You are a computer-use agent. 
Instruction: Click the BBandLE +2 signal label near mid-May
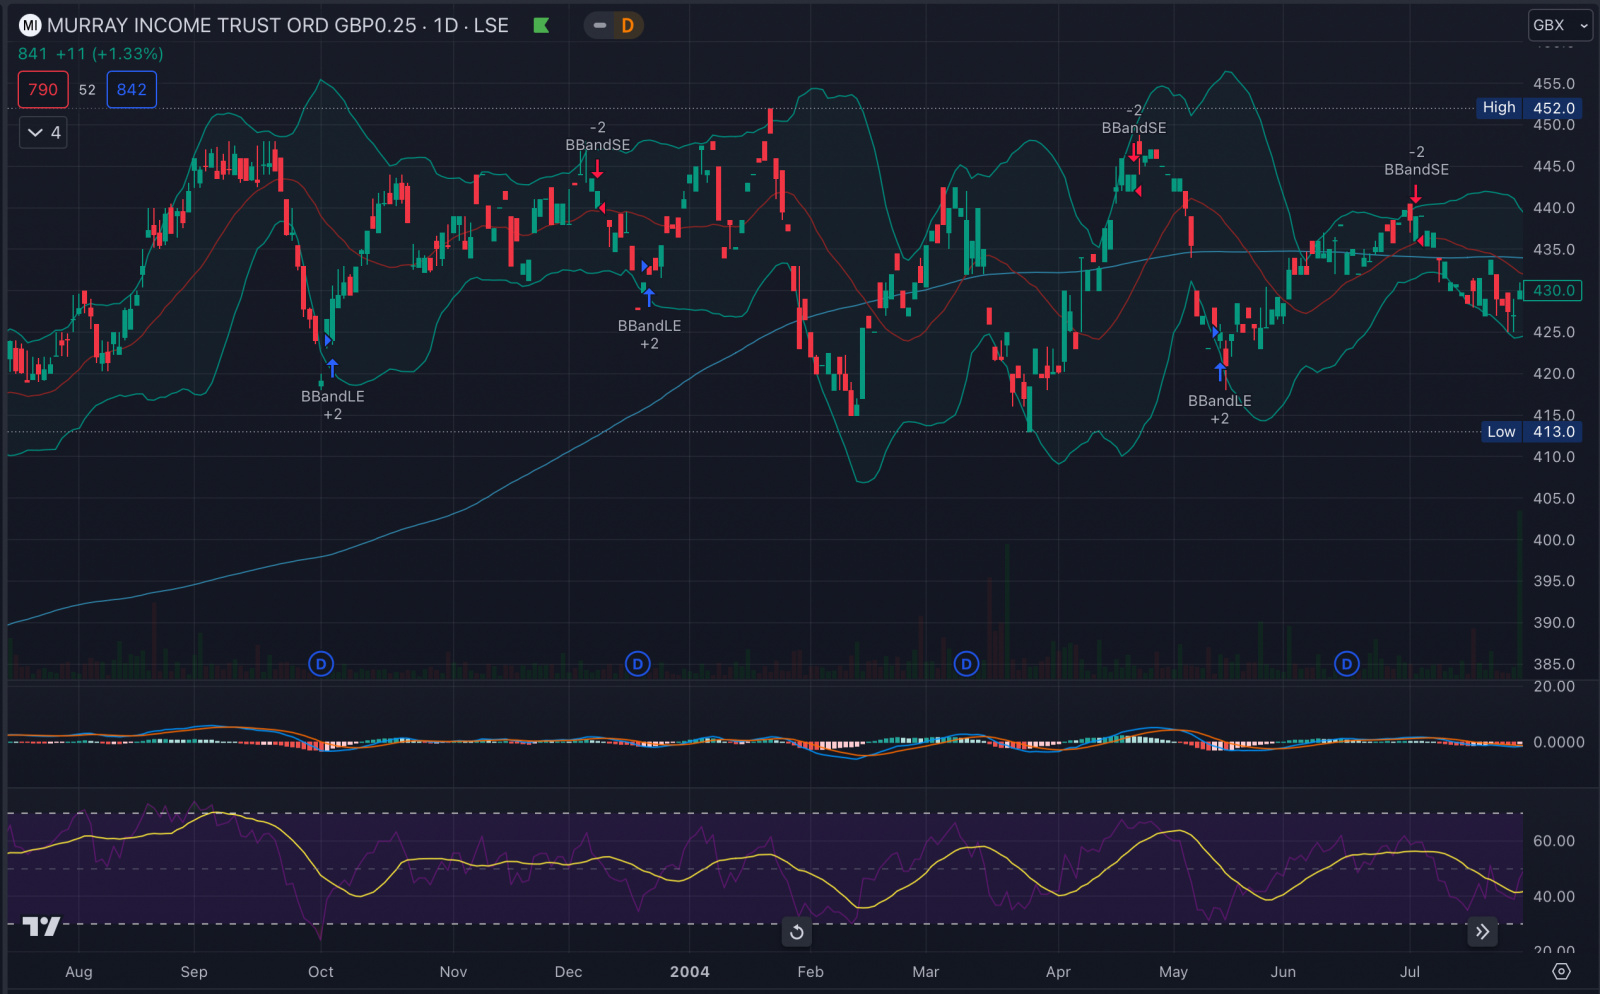click(x=1220, y=409)
